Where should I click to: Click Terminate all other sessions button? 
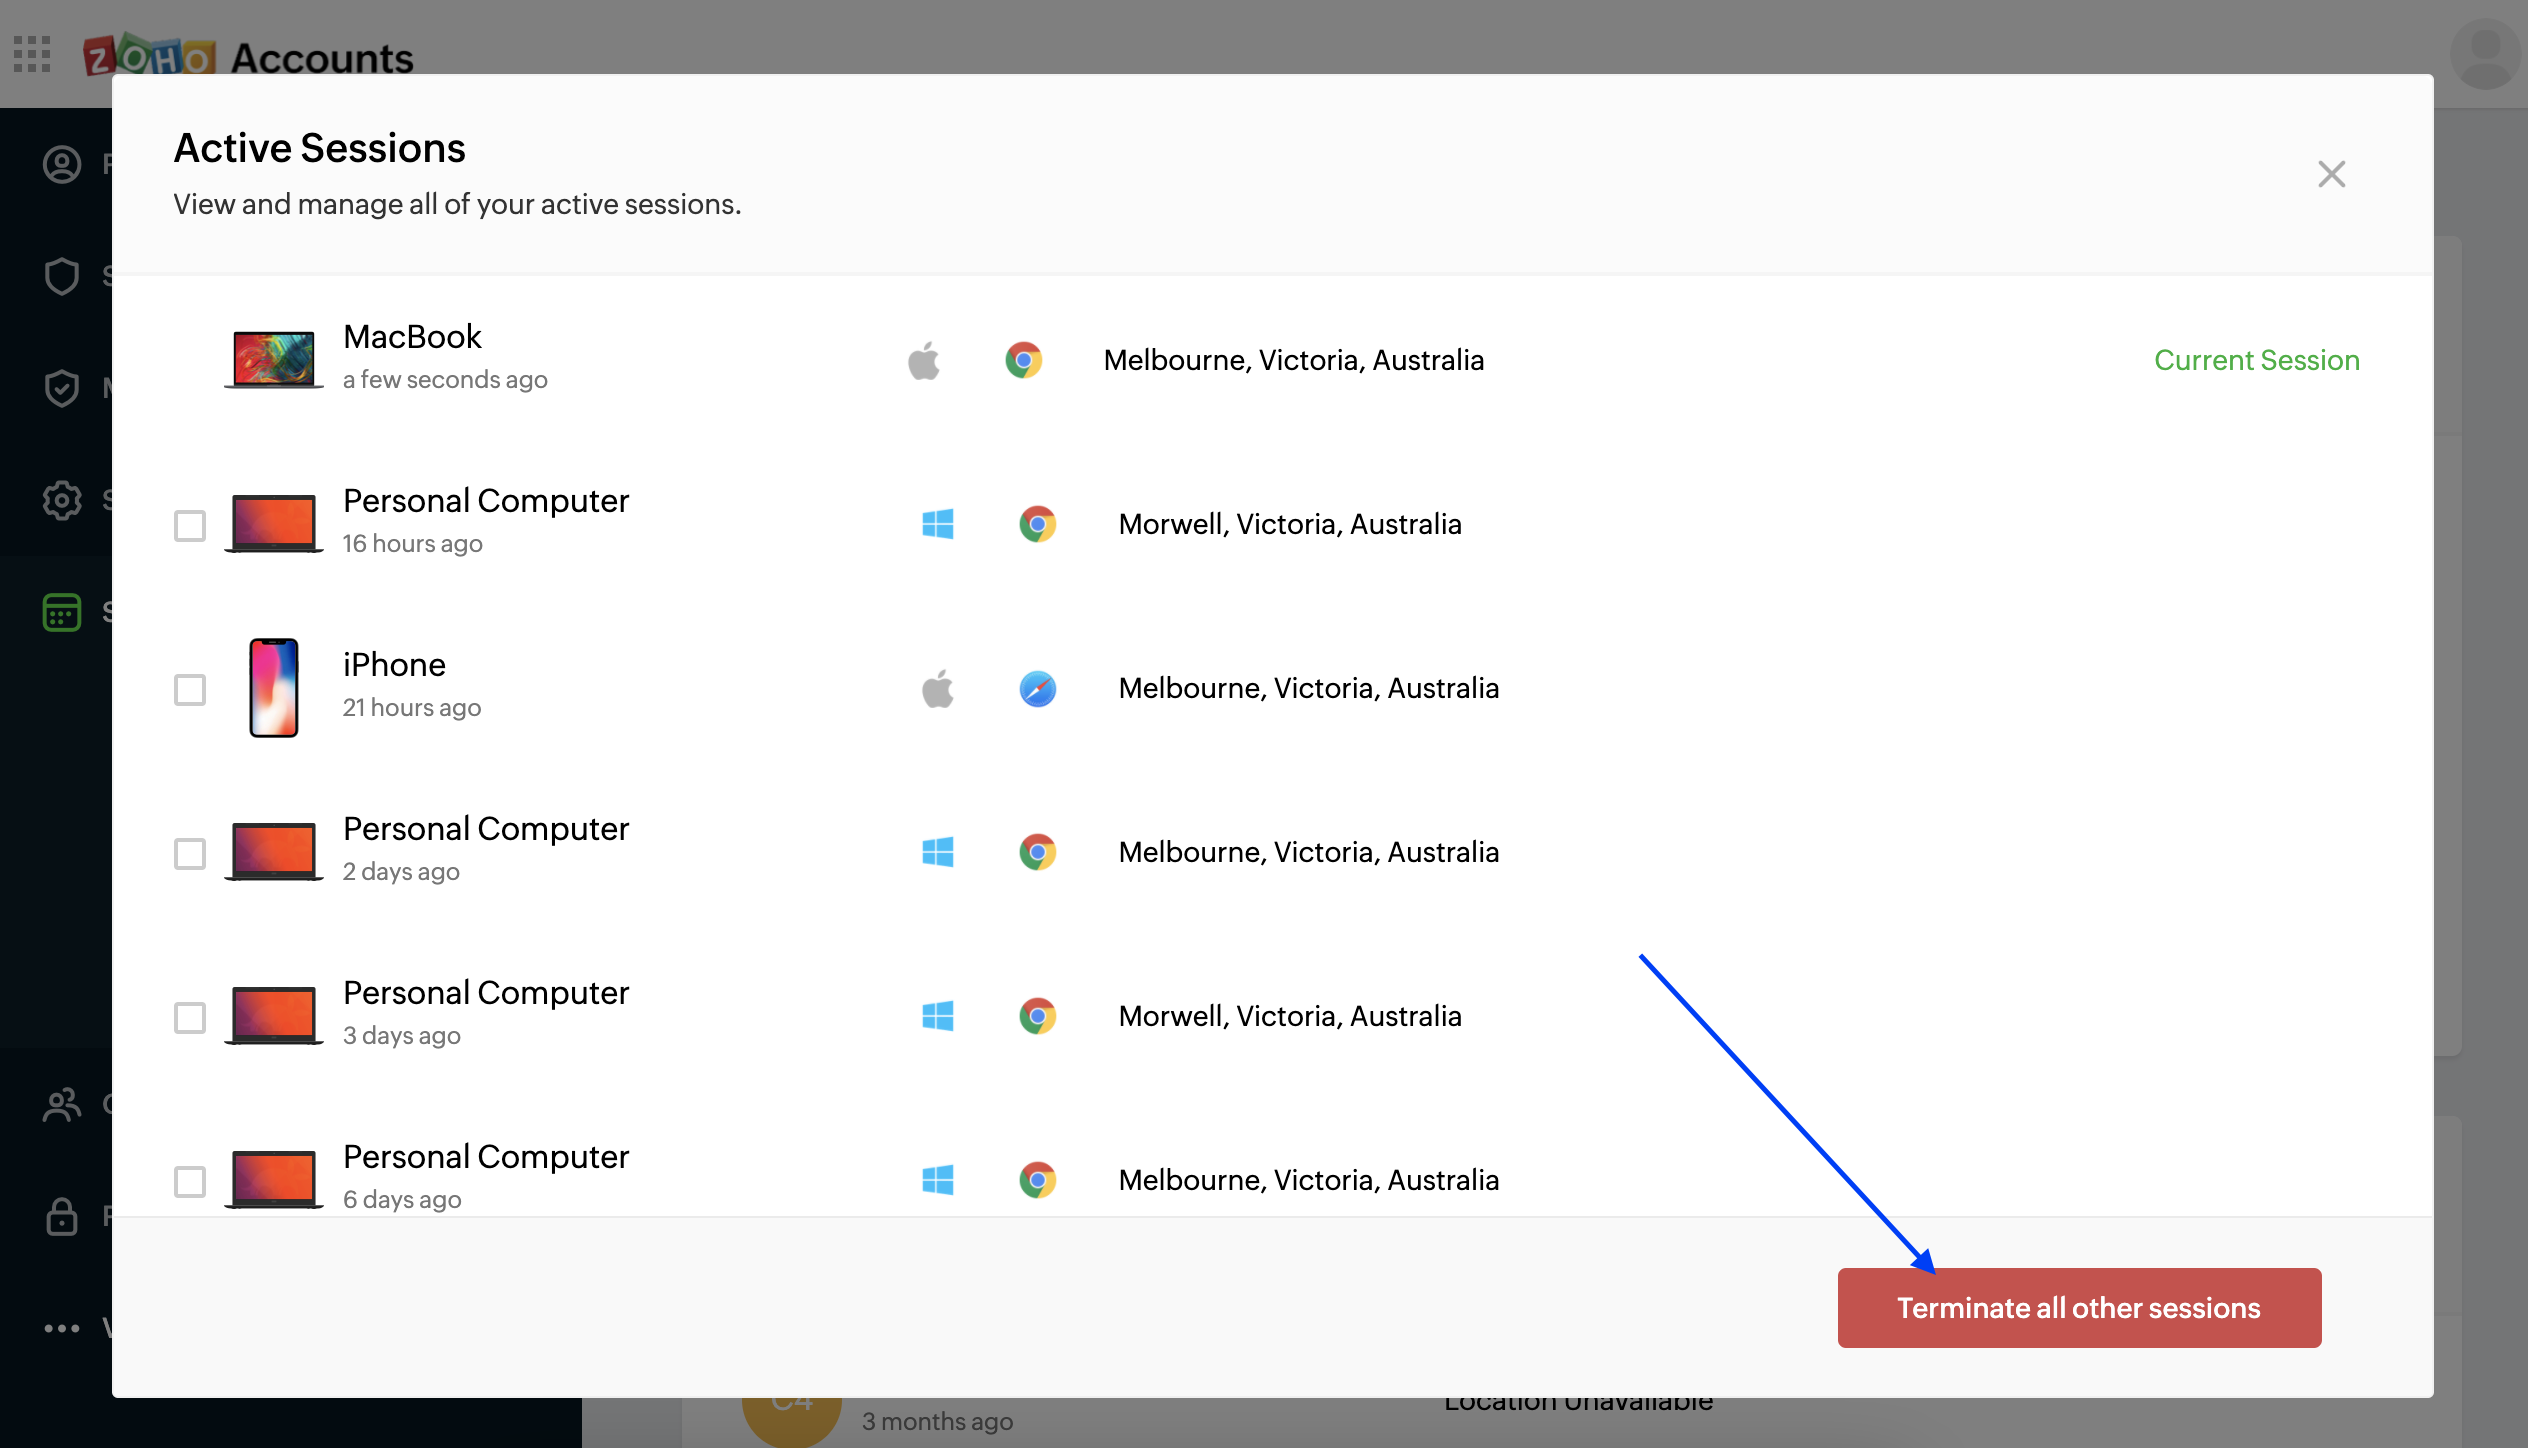point(2079,1308)
